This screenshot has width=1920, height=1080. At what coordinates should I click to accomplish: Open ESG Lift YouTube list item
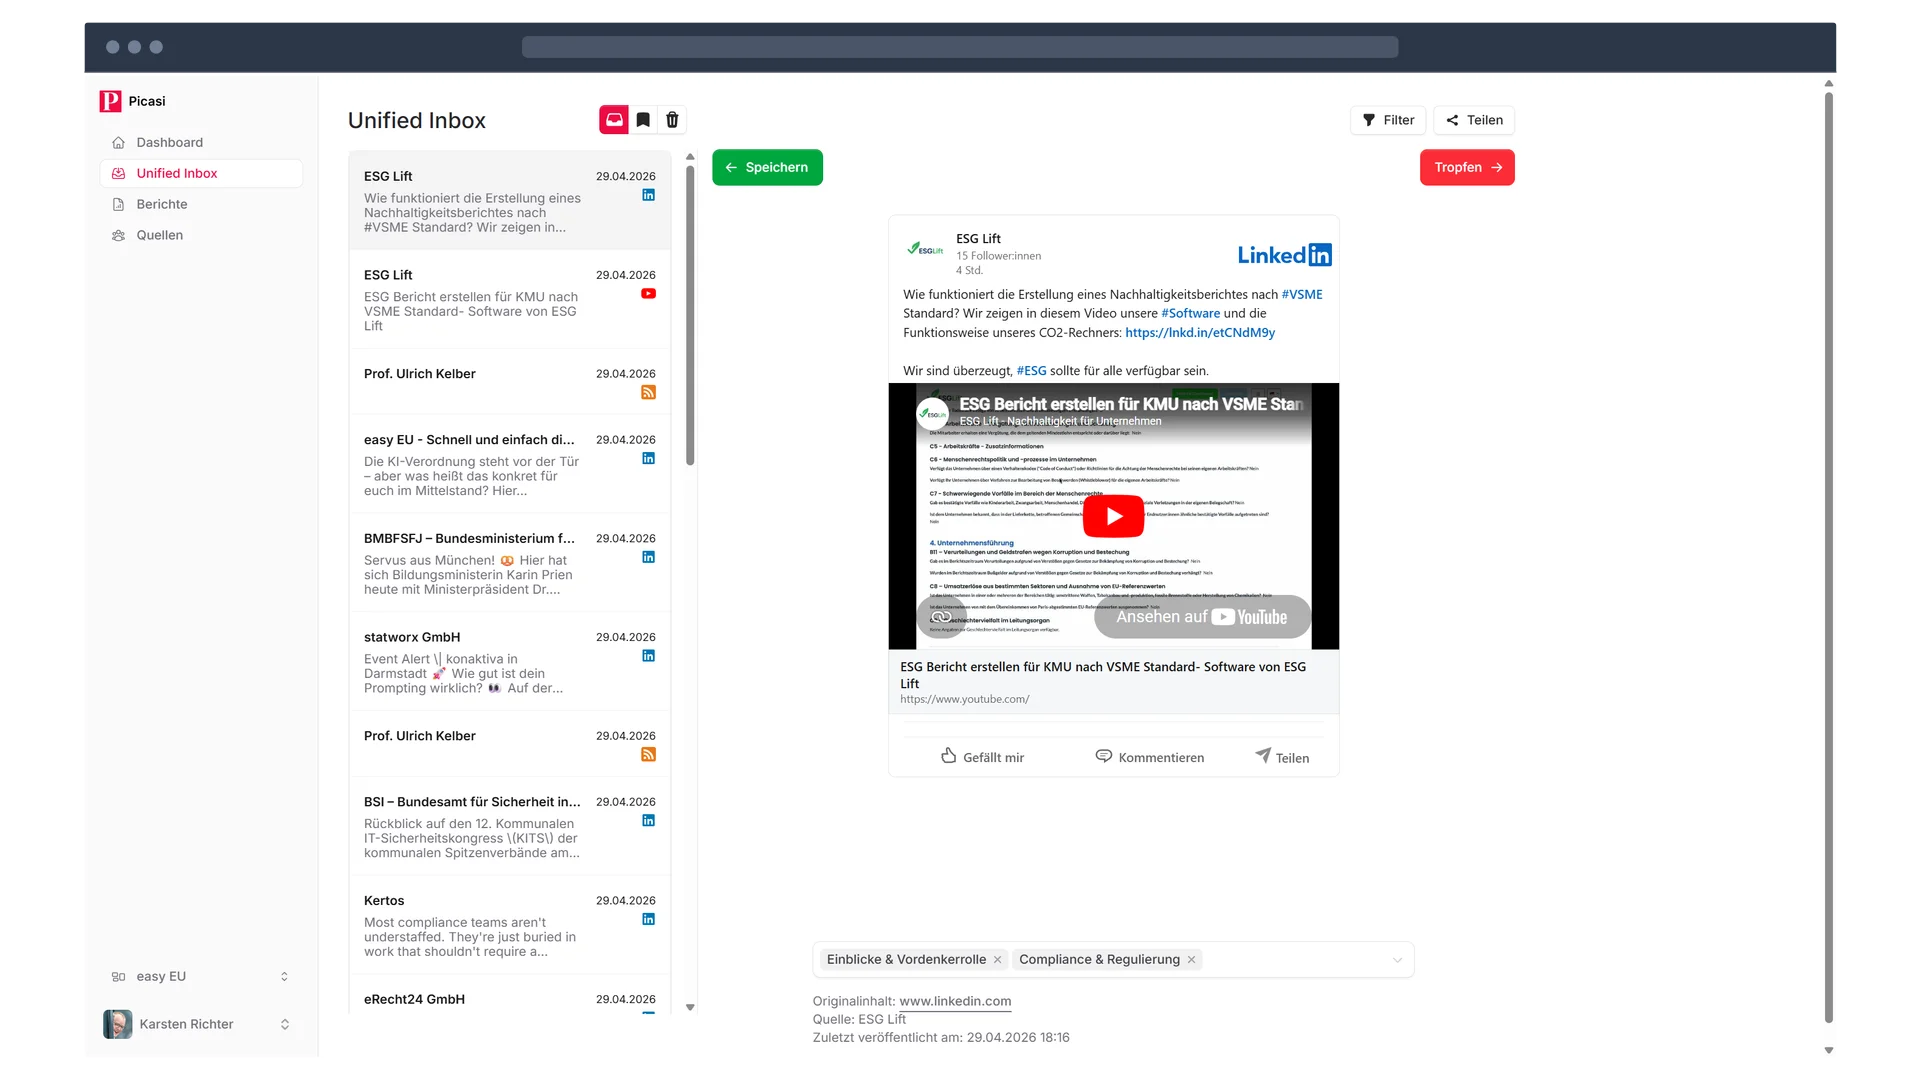click(x=509, y=299)
